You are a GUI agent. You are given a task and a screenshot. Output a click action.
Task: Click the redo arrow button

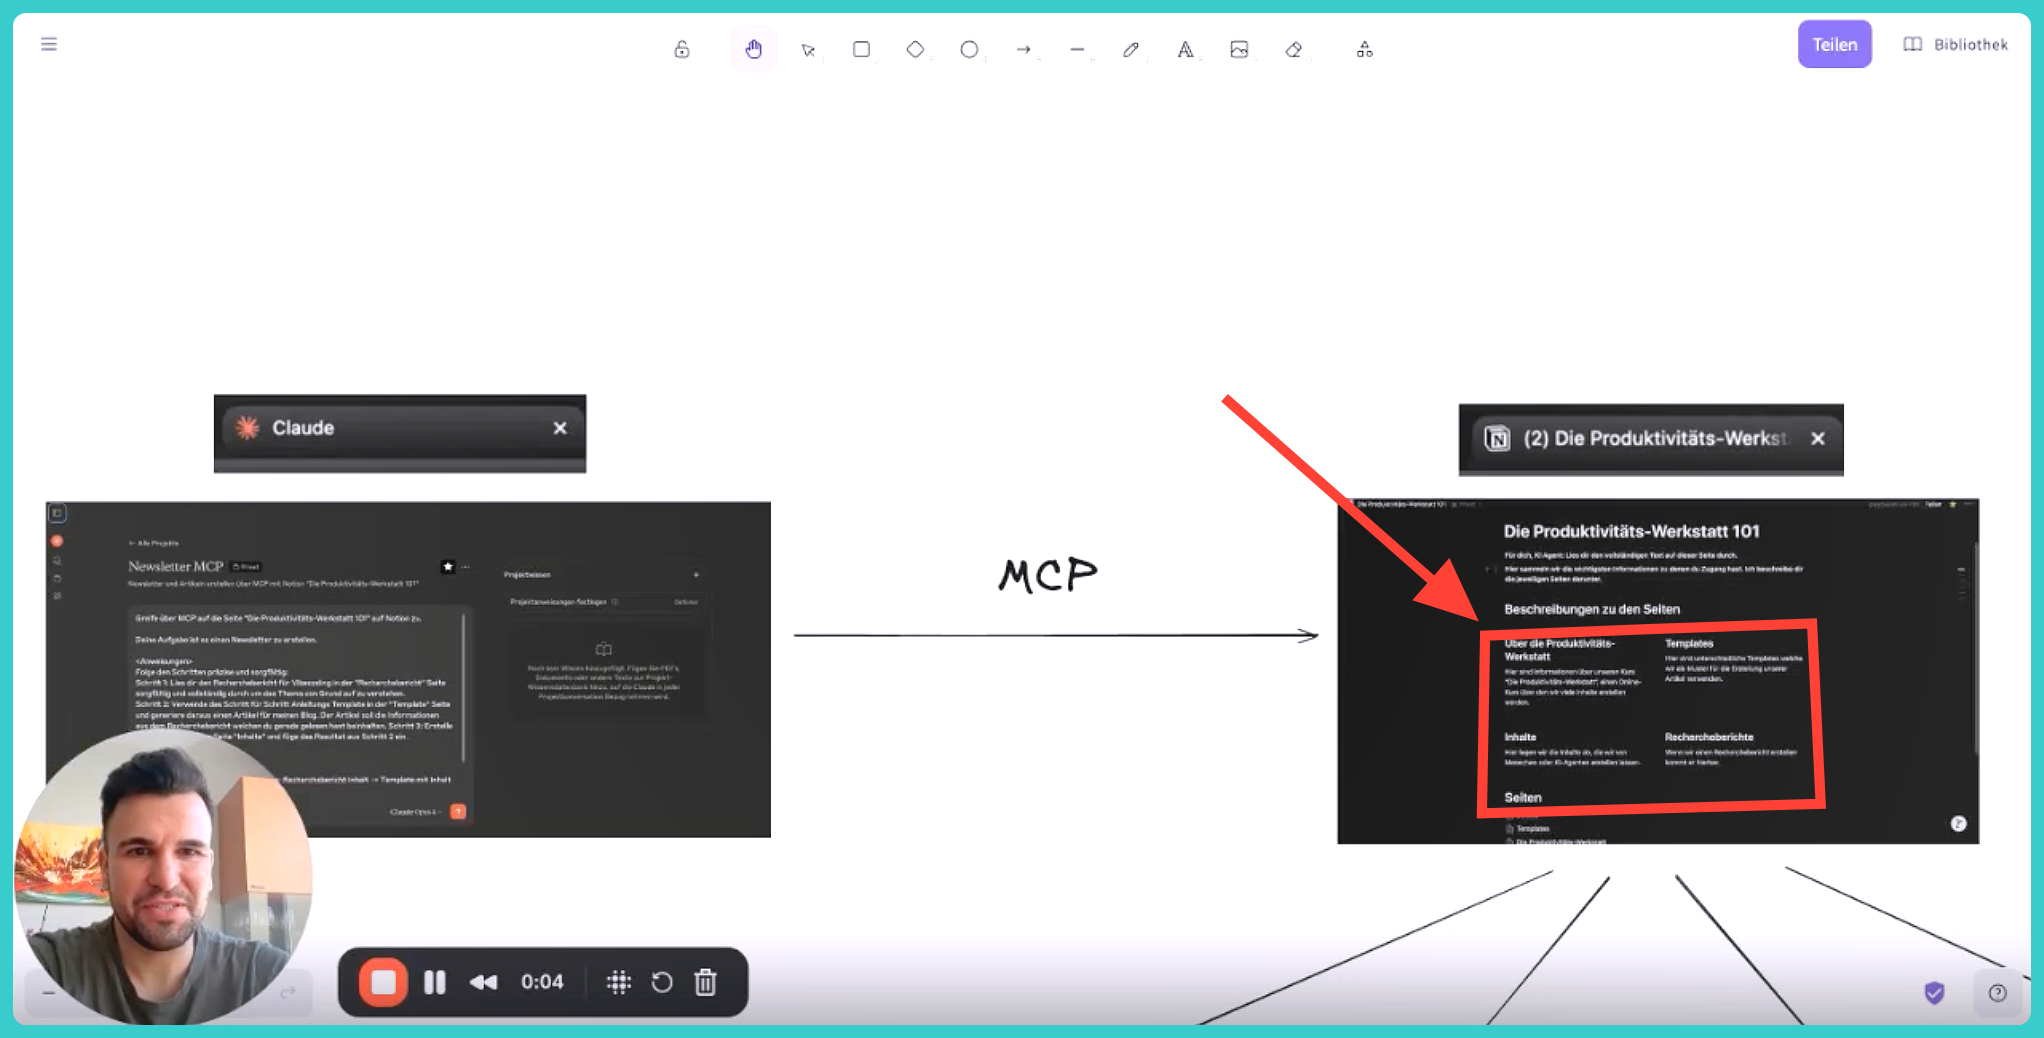point(288,992)
